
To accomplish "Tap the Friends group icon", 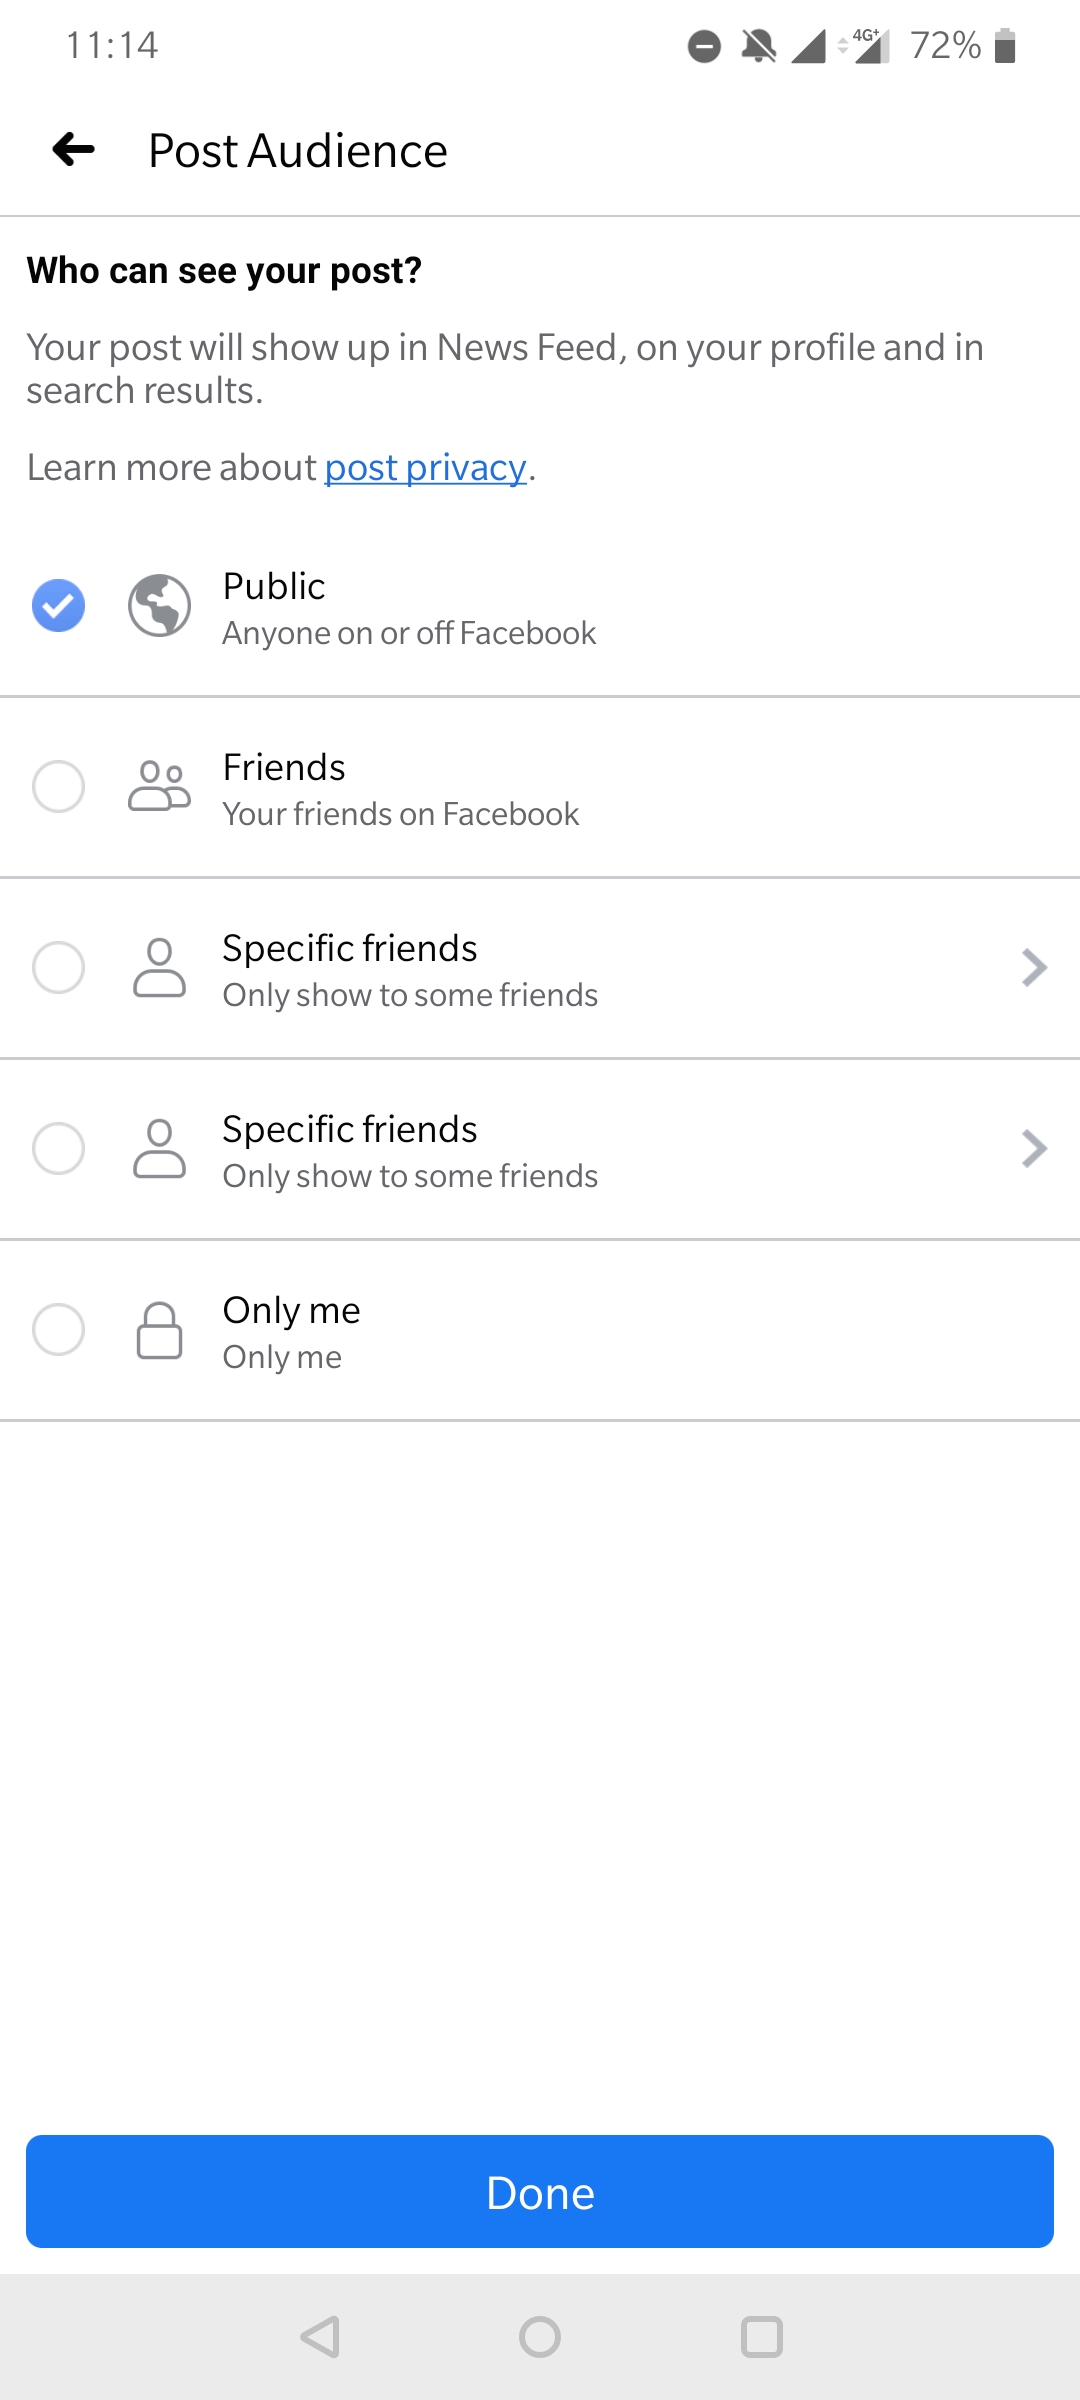I will click(x=159, y=786).
